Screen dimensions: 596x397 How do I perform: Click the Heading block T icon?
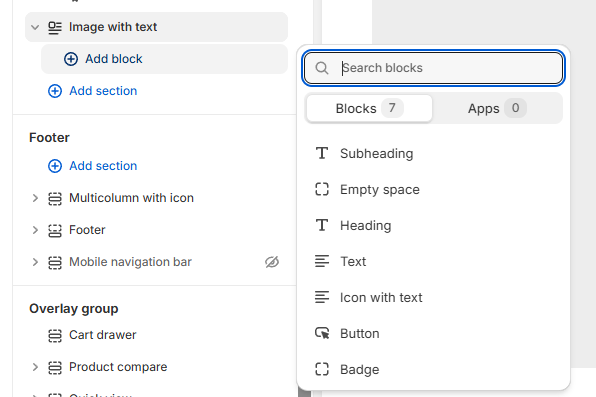tap(322, 225)
